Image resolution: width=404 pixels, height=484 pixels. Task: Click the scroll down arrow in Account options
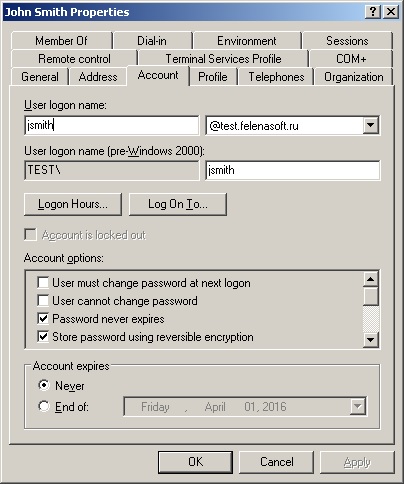pos(371,340)
